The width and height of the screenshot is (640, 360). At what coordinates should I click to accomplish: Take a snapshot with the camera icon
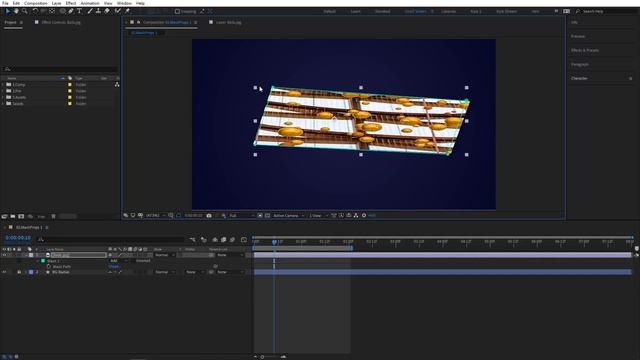[x=209, y=216]
